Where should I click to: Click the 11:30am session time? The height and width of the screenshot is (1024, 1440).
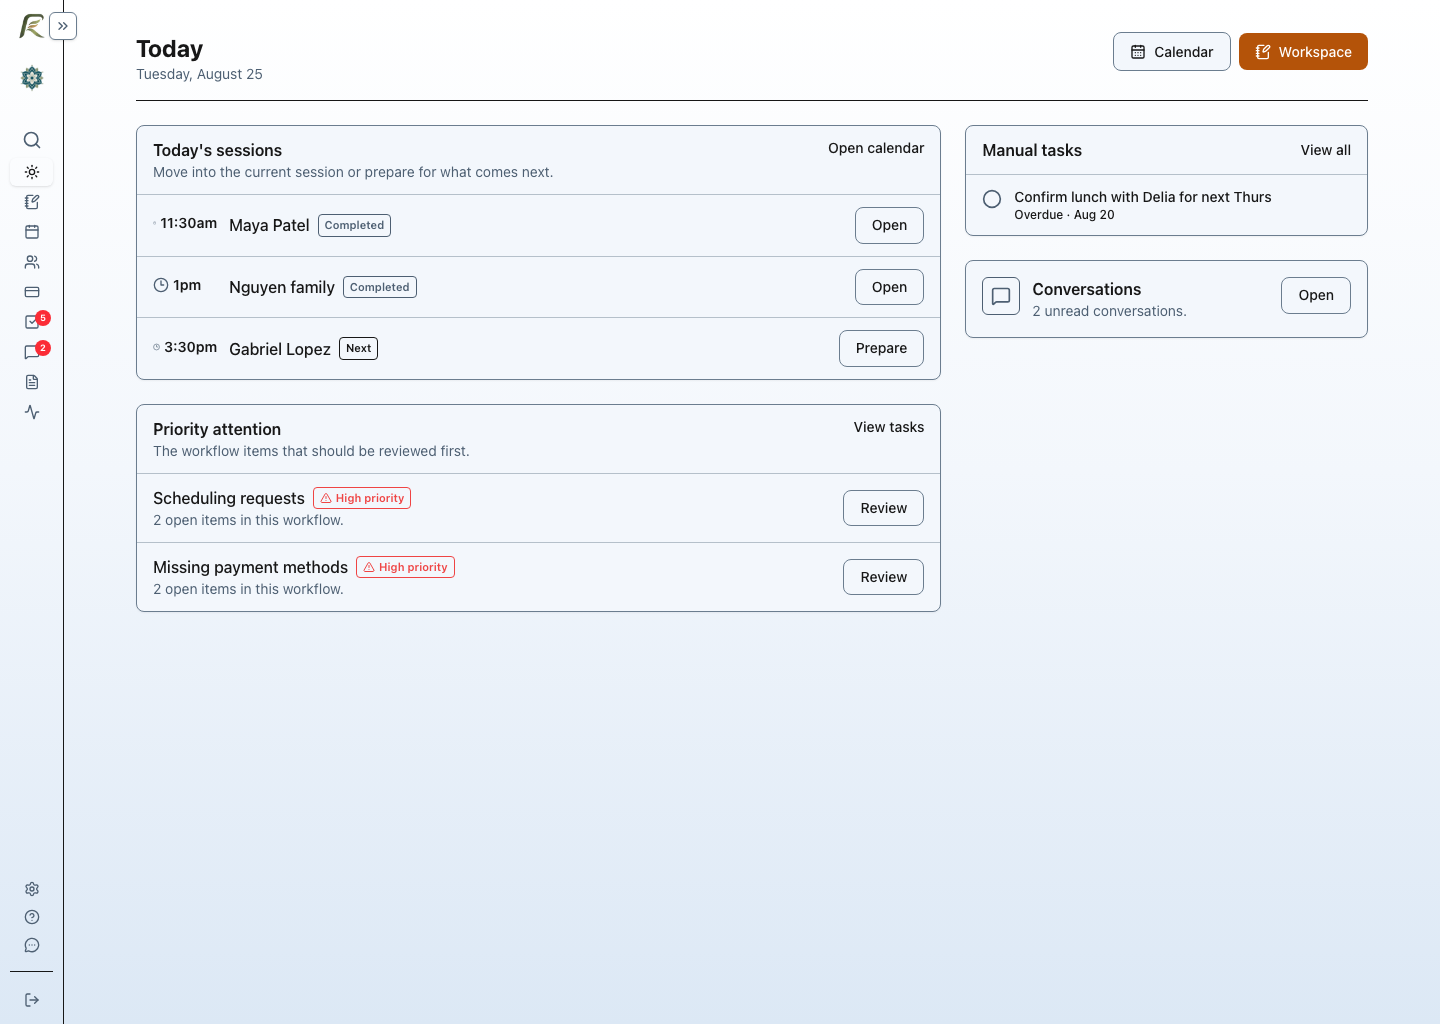pos(189,223)
